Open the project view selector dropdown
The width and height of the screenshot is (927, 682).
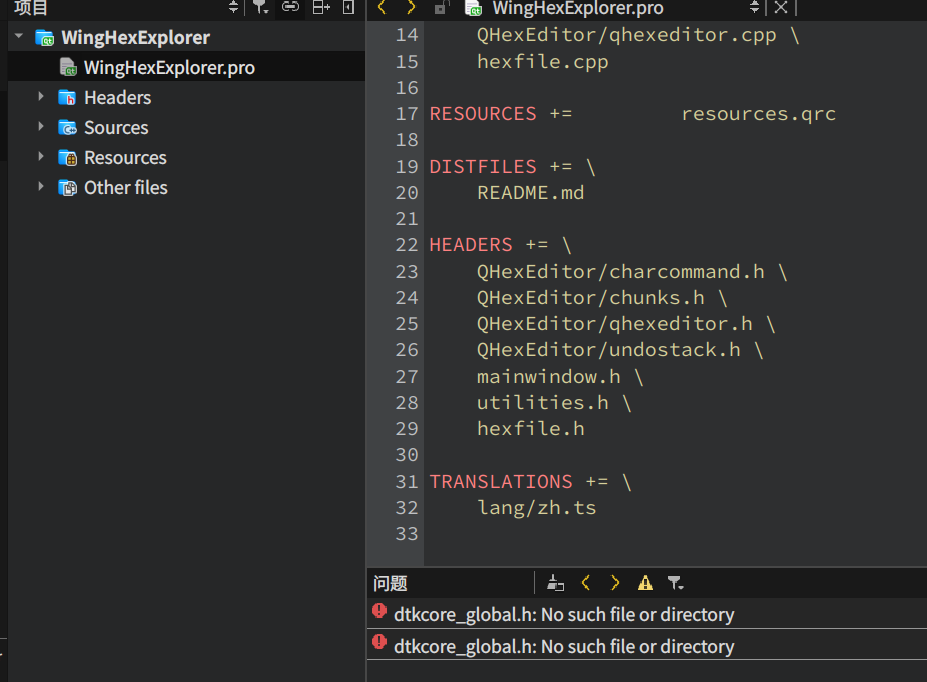(233, 7)
